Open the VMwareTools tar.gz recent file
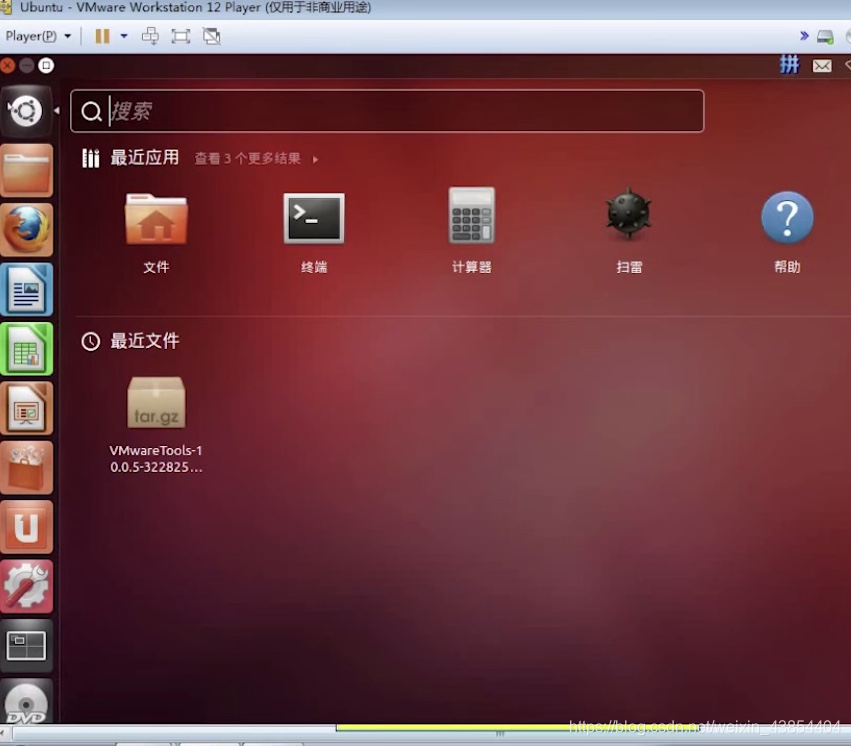Screen dimensions: 851x746 pos(156,425)
